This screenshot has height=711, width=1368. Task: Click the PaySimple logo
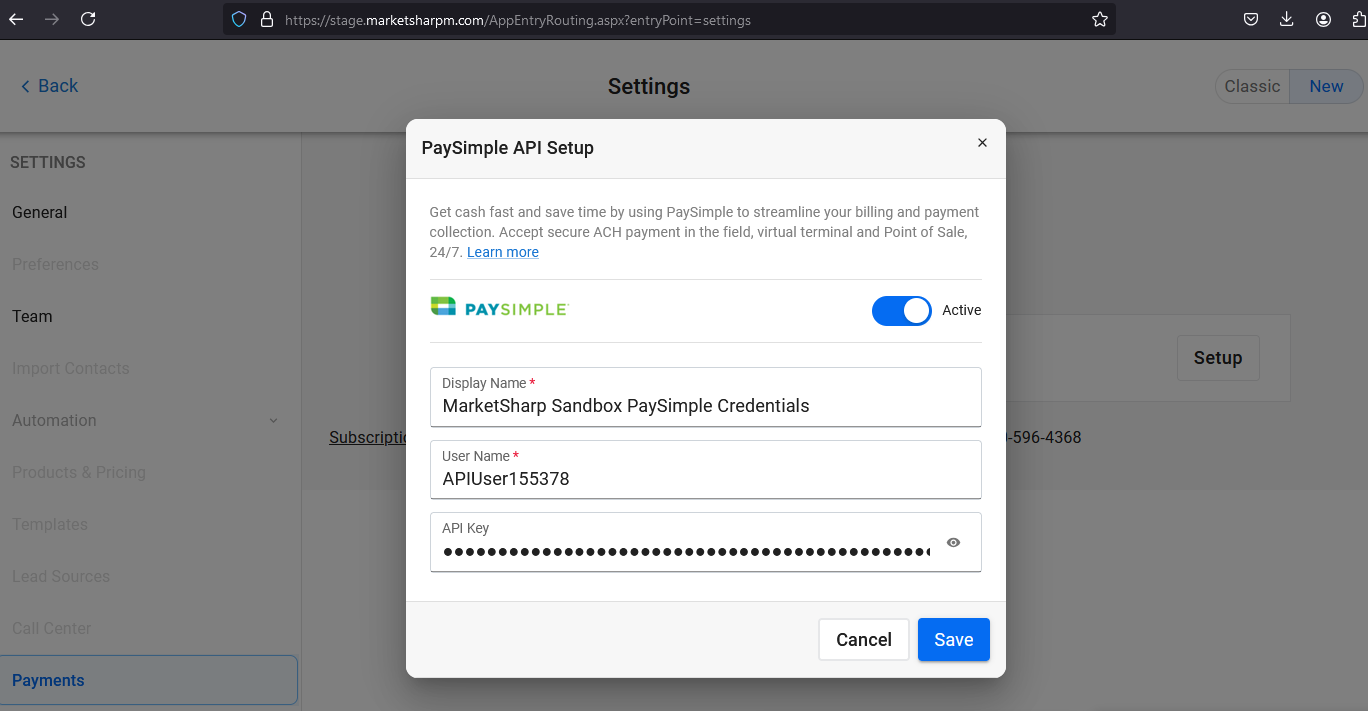(500, 307)
